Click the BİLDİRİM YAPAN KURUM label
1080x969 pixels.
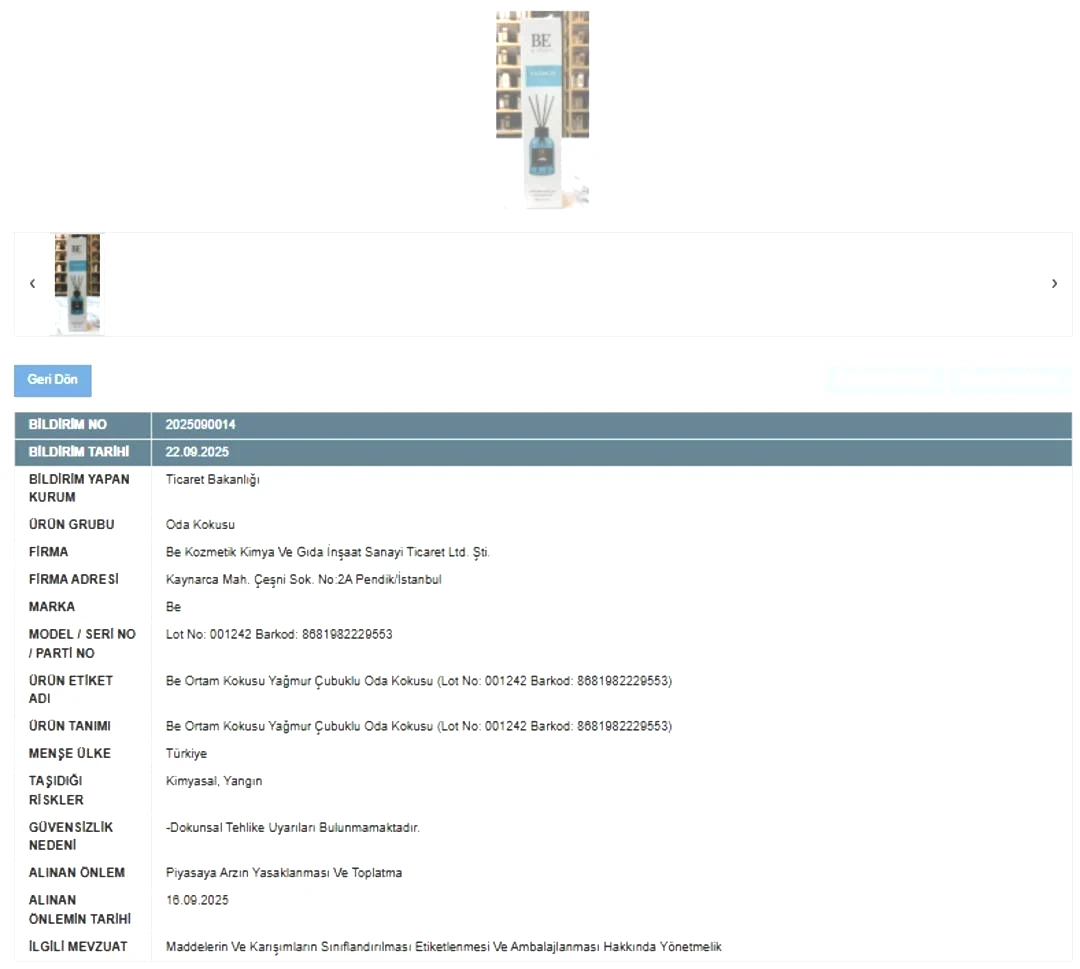pos(79,488)
